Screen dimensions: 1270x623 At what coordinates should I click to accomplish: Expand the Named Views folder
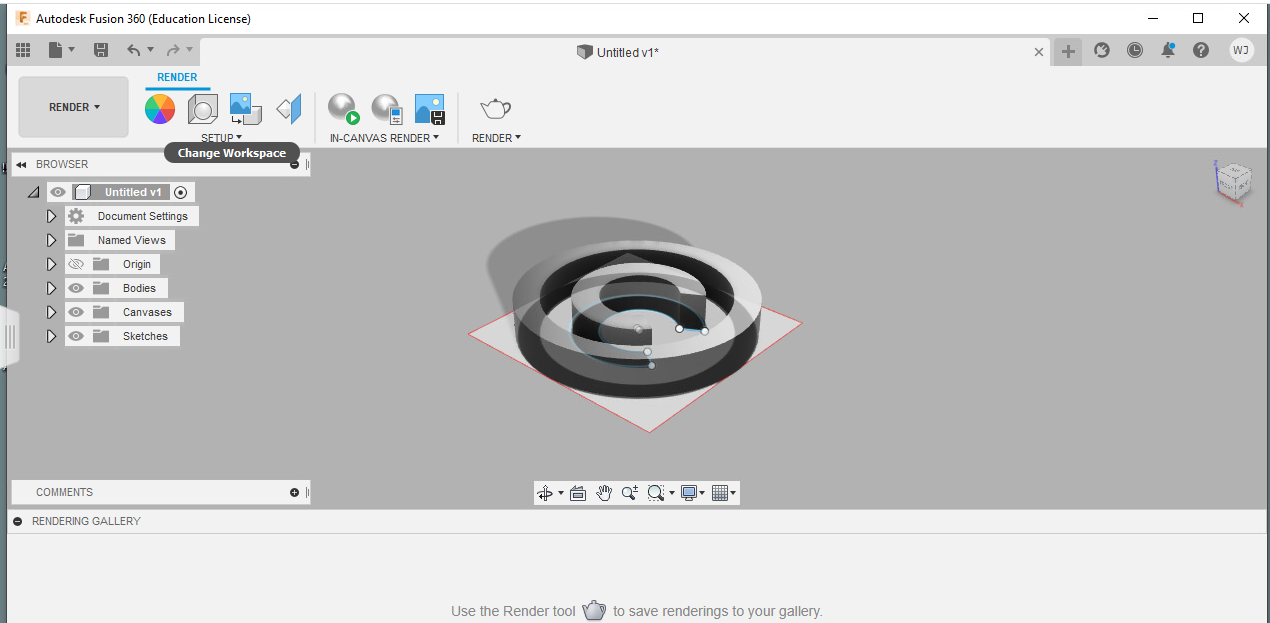(x=51, y=239)
